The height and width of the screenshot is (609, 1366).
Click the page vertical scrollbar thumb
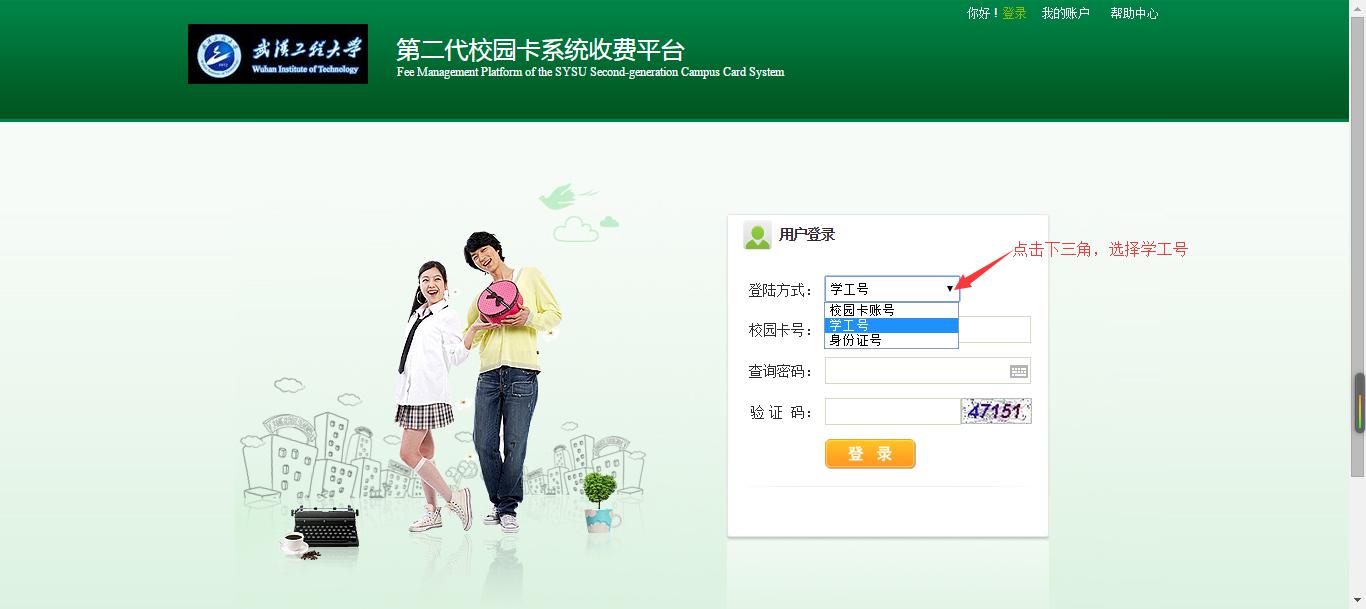click(1359, 403)
